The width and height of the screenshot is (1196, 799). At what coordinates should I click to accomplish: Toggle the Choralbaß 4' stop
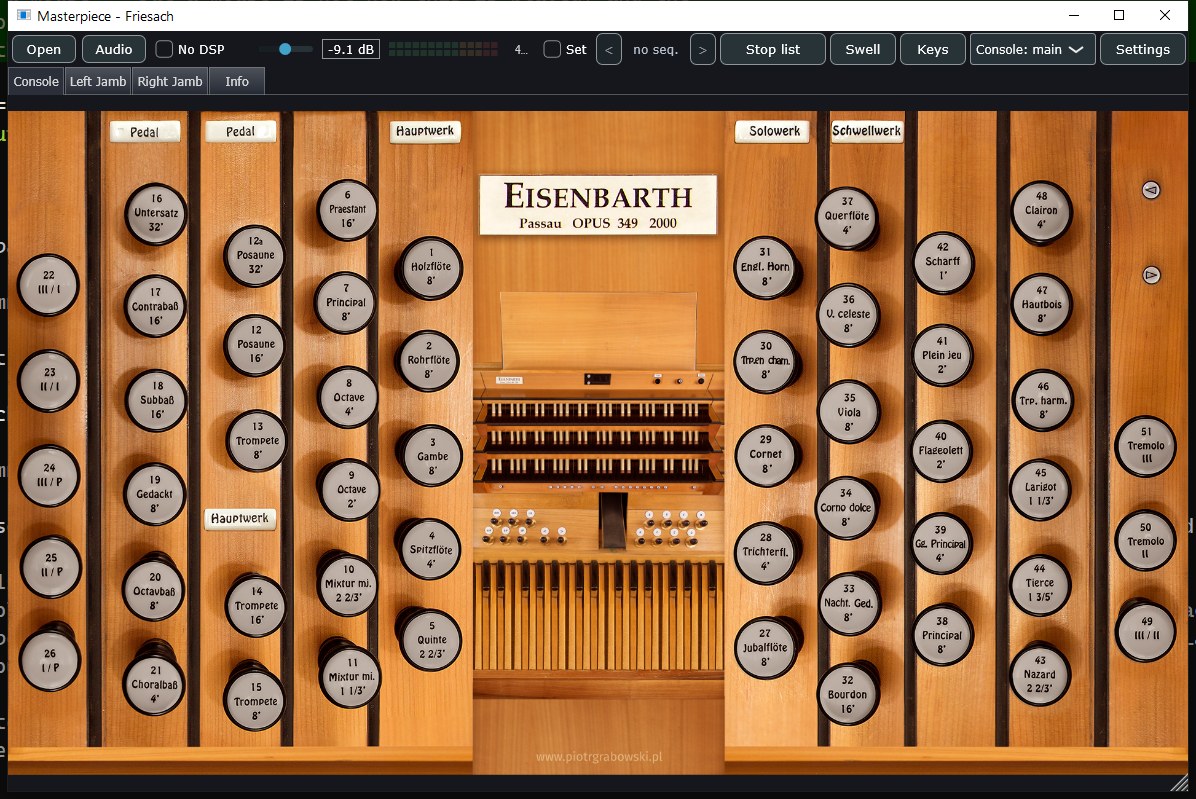(x=155, y=684)
